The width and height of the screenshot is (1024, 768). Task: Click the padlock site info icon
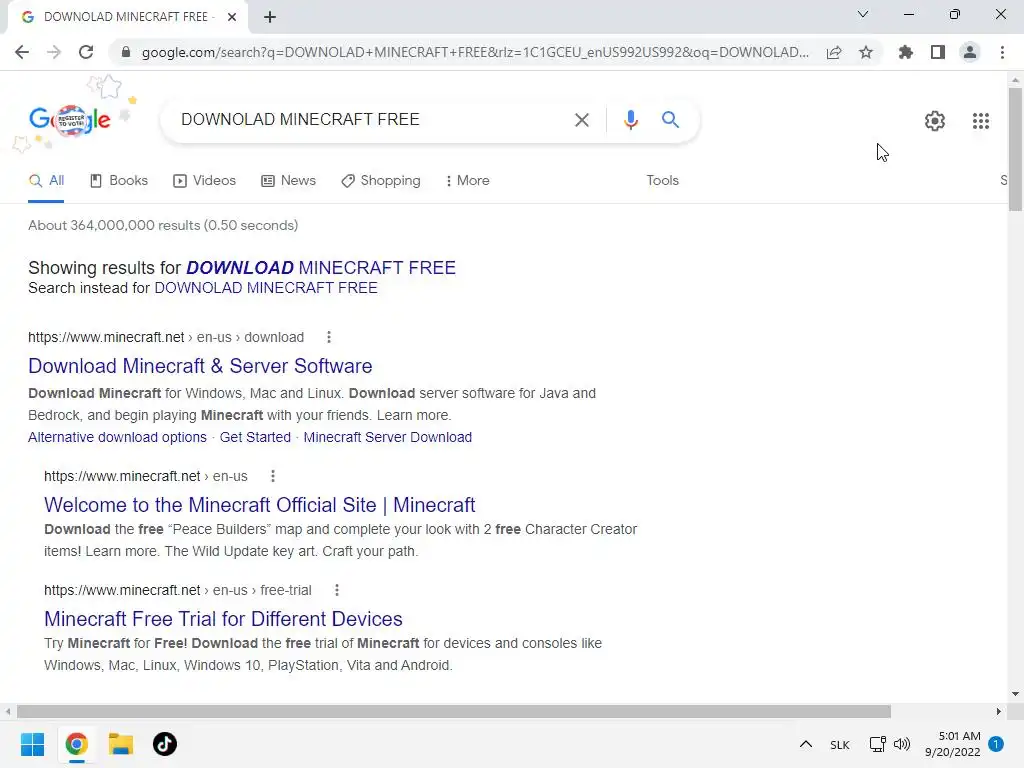coord(126,52)
